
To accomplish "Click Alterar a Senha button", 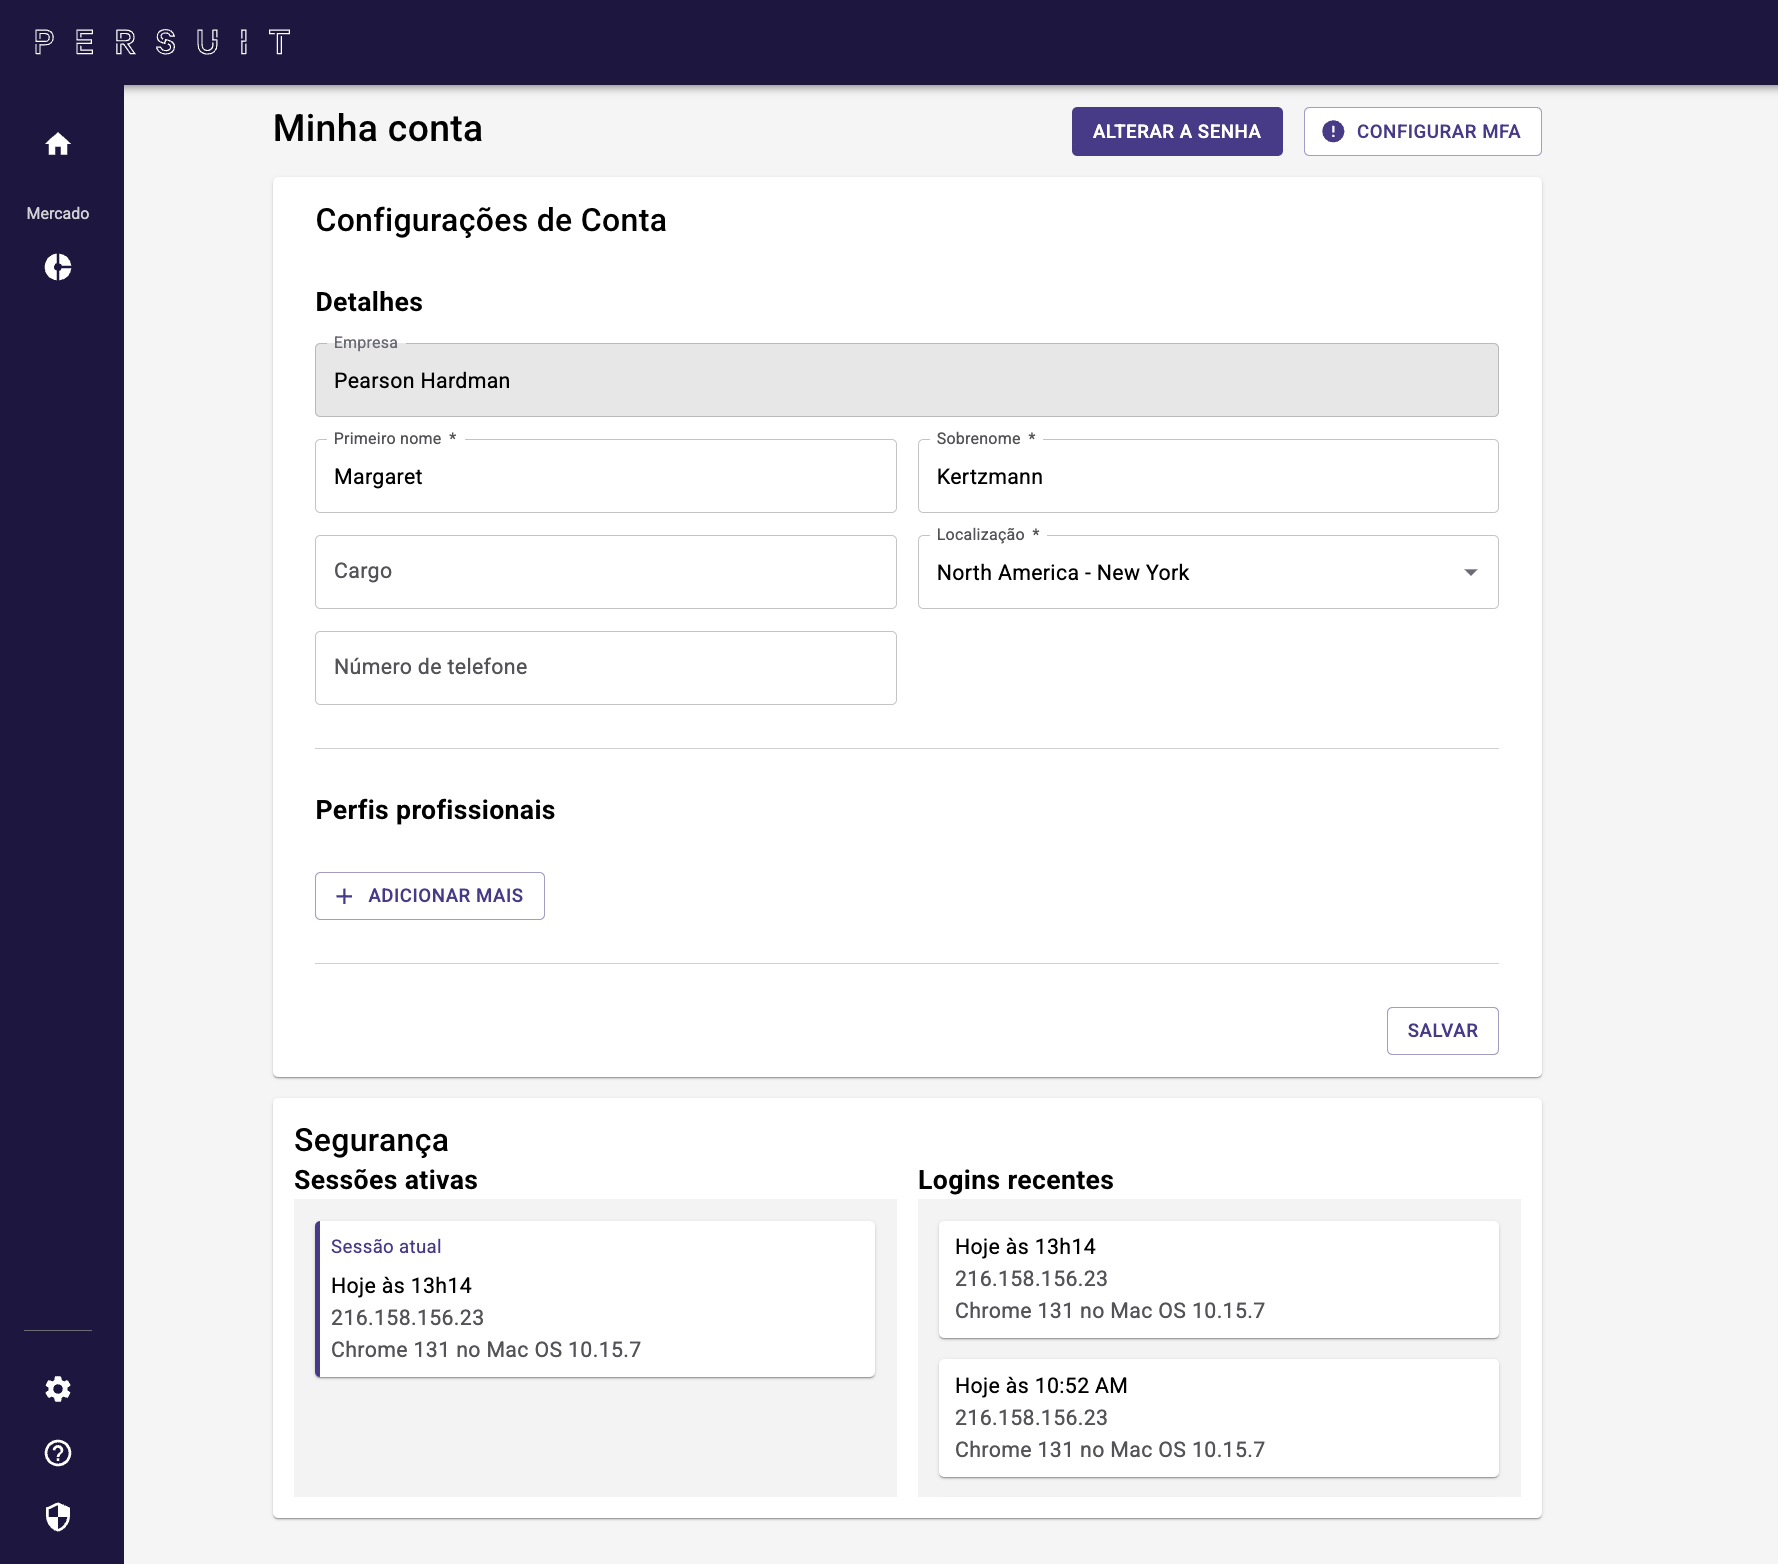I will tap(1177, 131).
